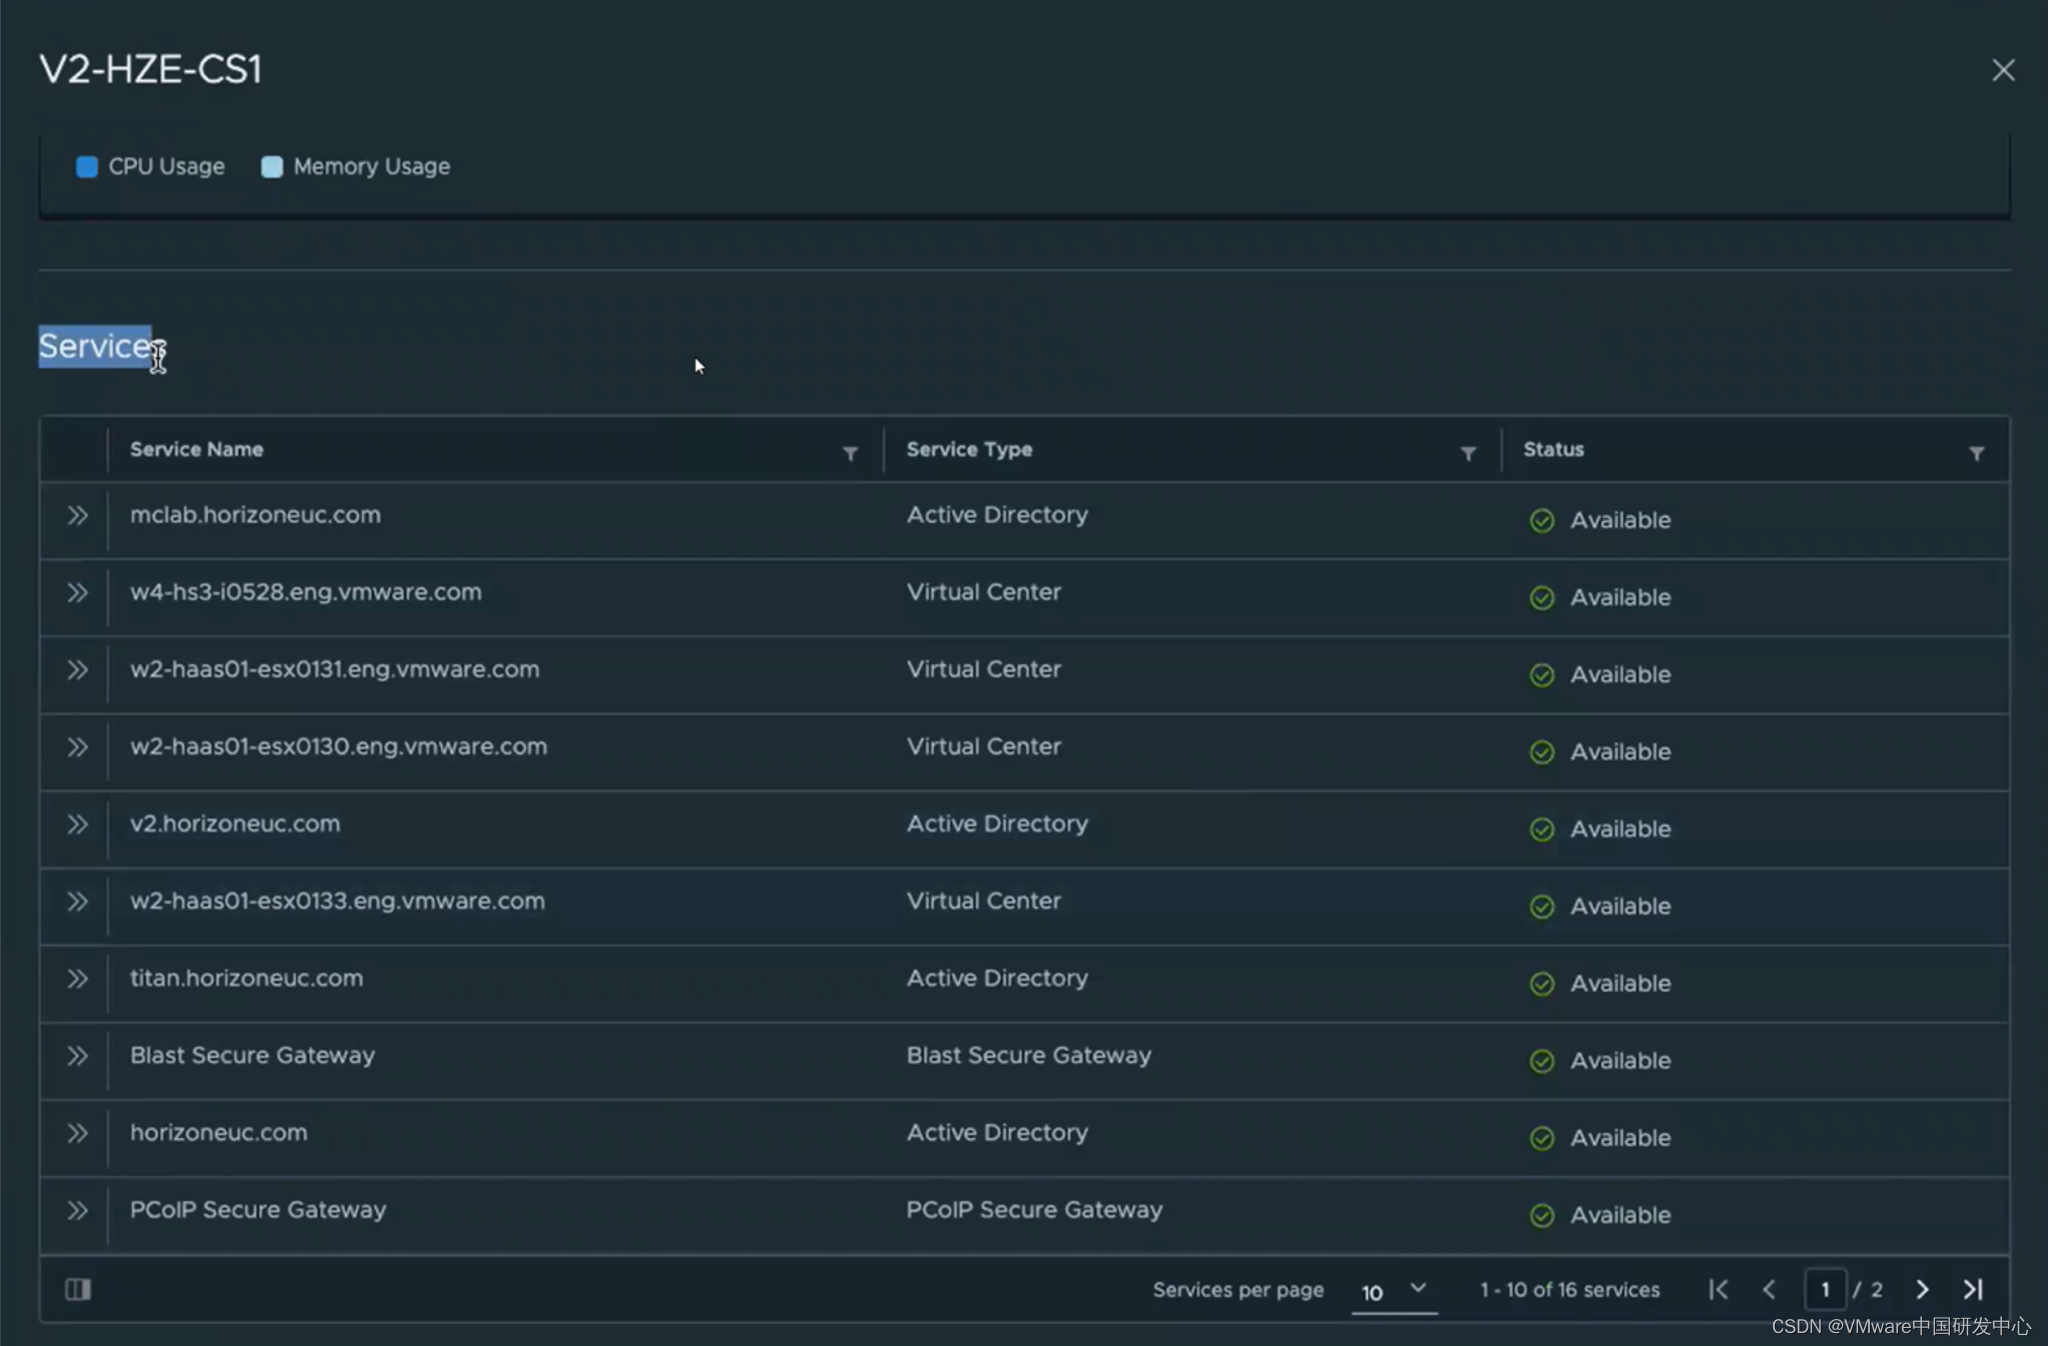Click the status check icon in Blast Secure Gateway row
Screen dimensions: 2048x1346
pyautogui.click(x=1542, y=1061)
